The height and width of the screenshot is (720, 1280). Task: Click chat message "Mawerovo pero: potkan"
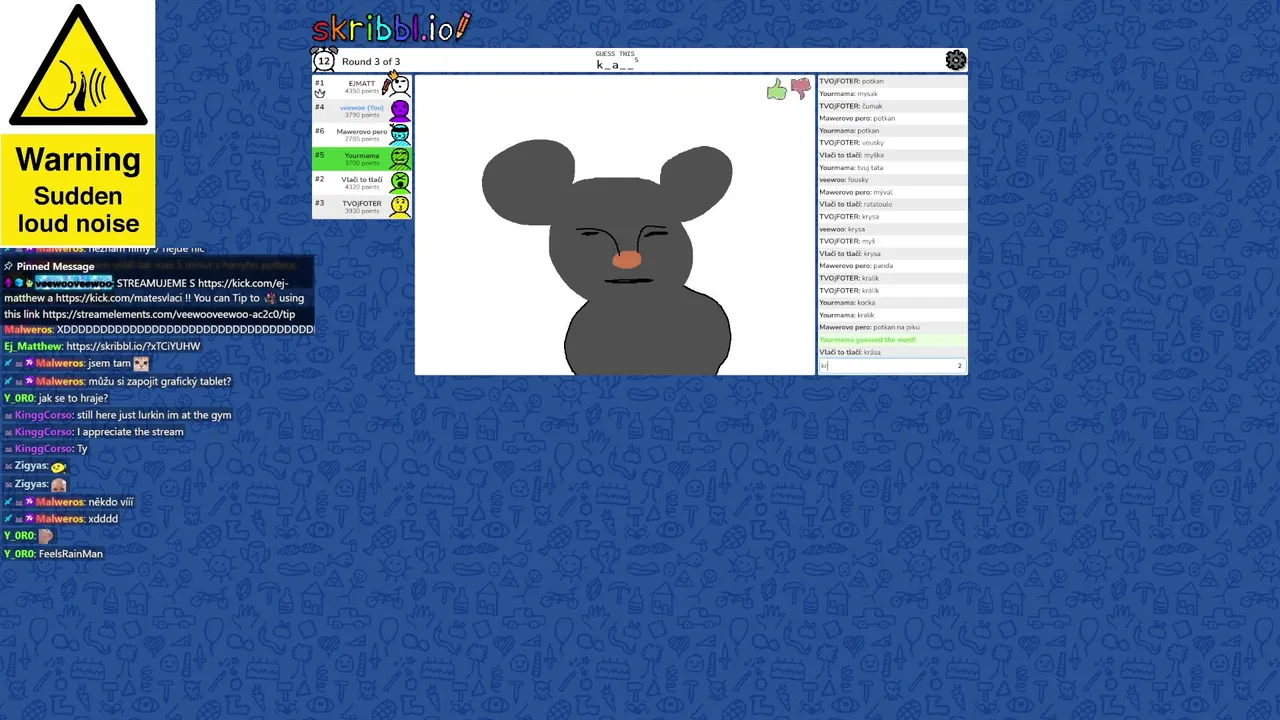tap(892, 118)
